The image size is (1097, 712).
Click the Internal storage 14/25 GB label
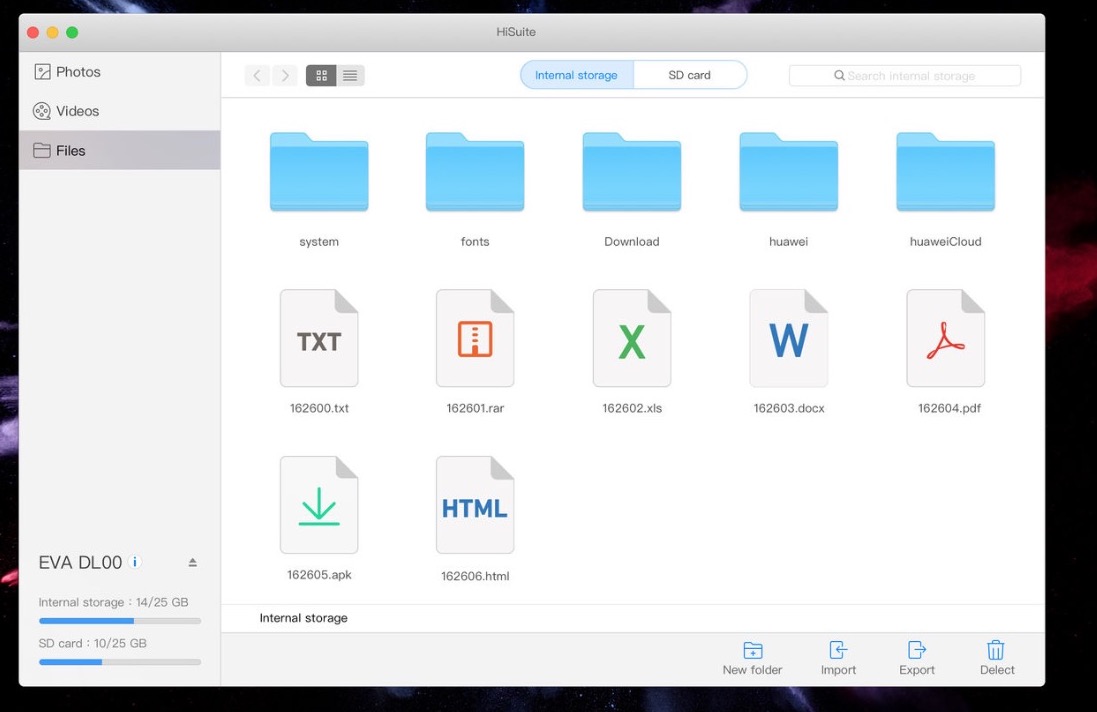click(113, 602)
